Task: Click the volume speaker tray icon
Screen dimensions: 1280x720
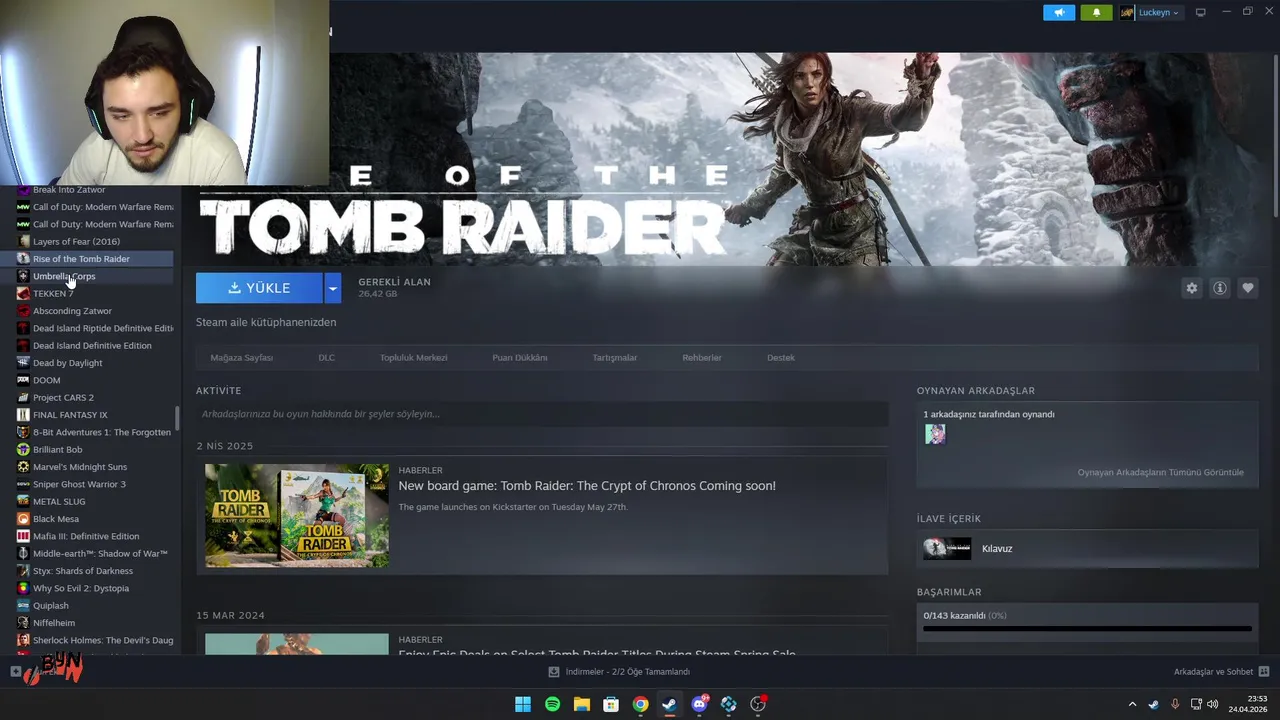Action: 1213,704
